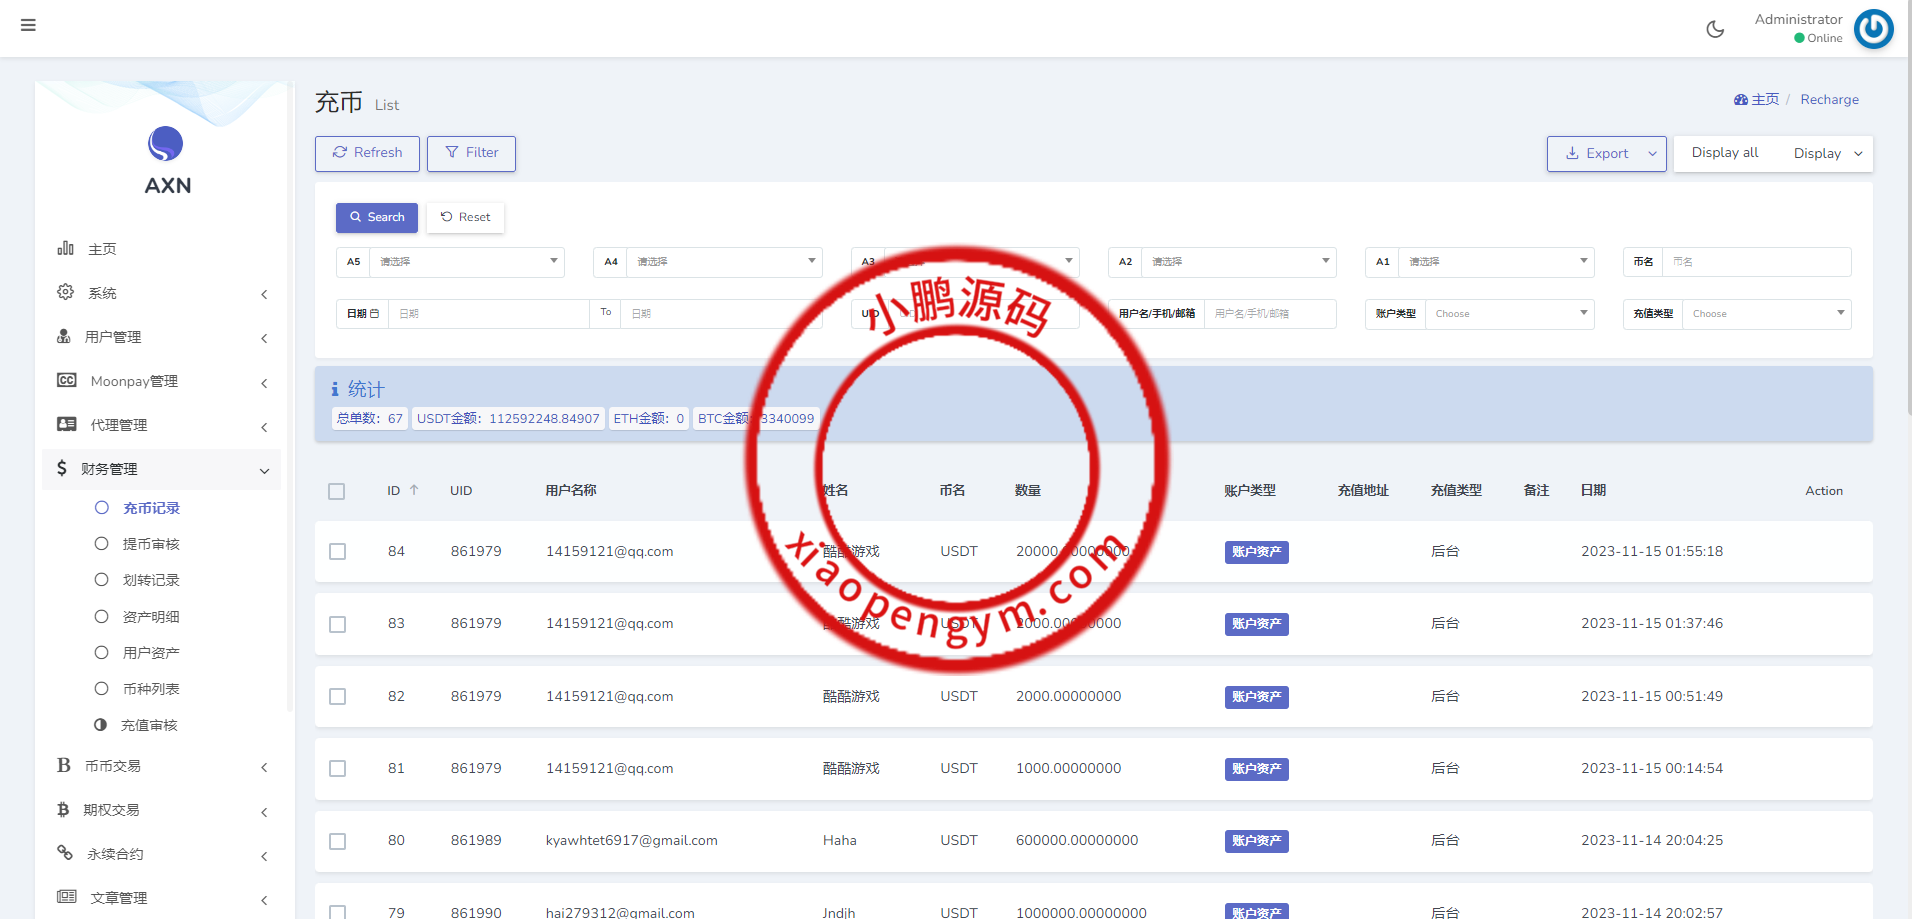The height and width of the screenshot is (919, 1912).
Task: Expand the 账户类型 Choose dropdown
Action: tap(1508, 314)
